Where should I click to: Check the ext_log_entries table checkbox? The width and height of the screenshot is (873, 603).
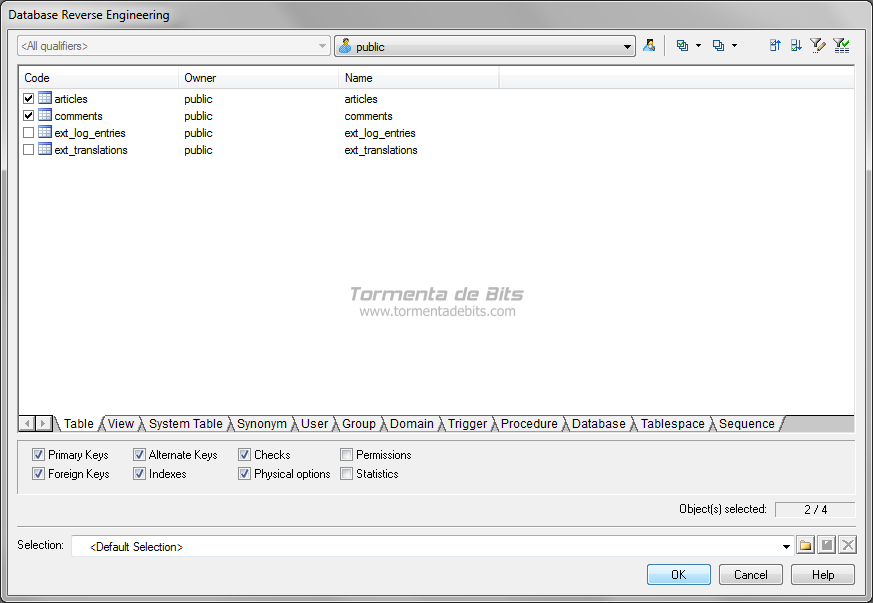[28, 133]
